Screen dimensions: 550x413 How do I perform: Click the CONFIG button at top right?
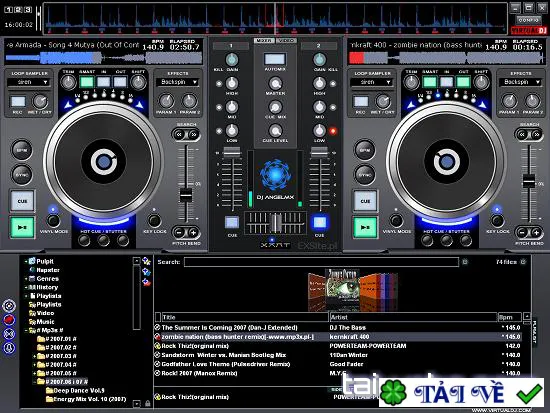coord(528,20)
